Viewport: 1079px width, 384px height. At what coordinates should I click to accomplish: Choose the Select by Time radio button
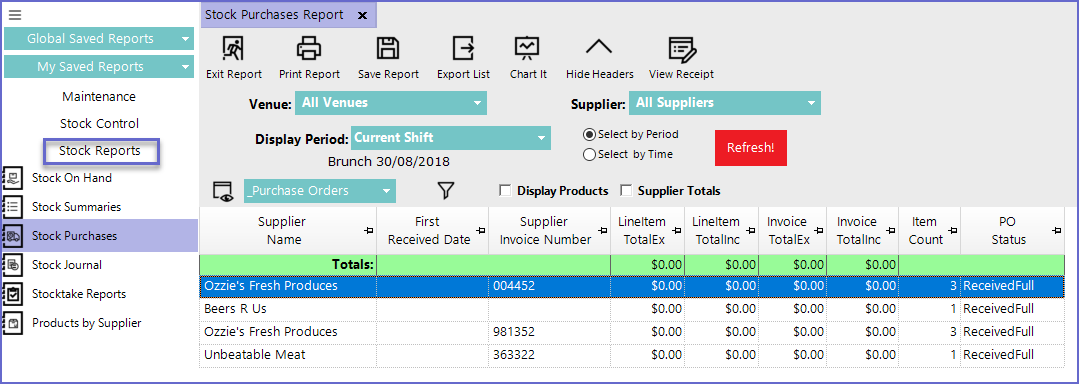click(x=589, y=155)
